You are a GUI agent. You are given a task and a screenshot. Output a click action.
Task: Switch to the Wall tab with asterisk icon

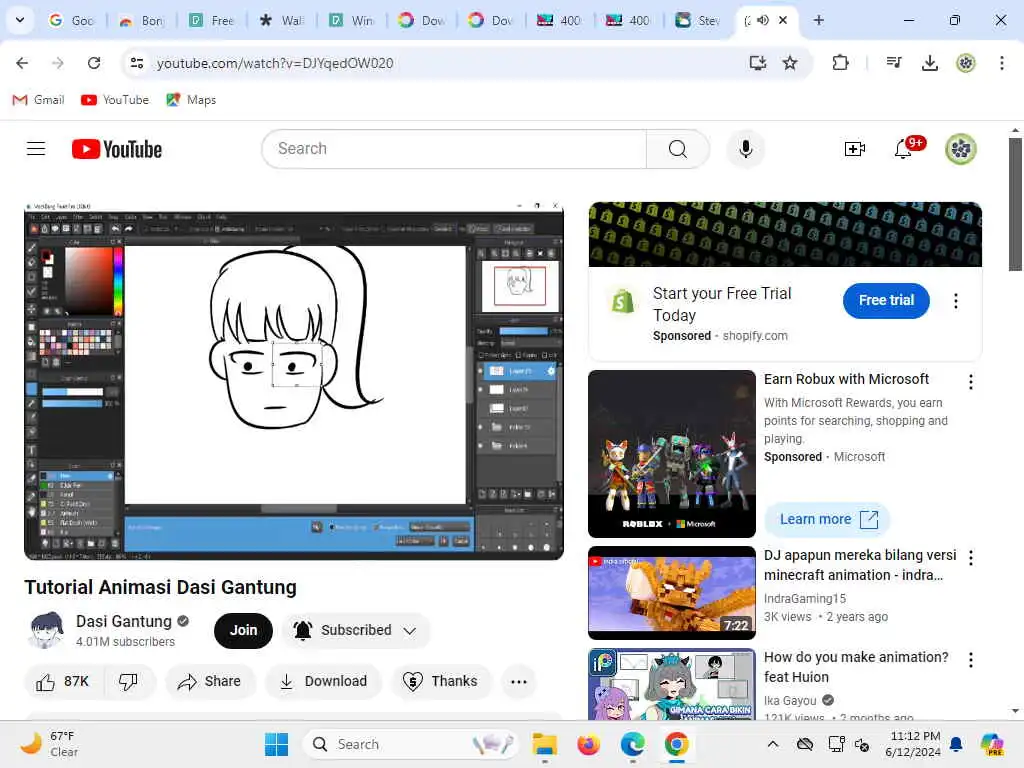(281, 20)
